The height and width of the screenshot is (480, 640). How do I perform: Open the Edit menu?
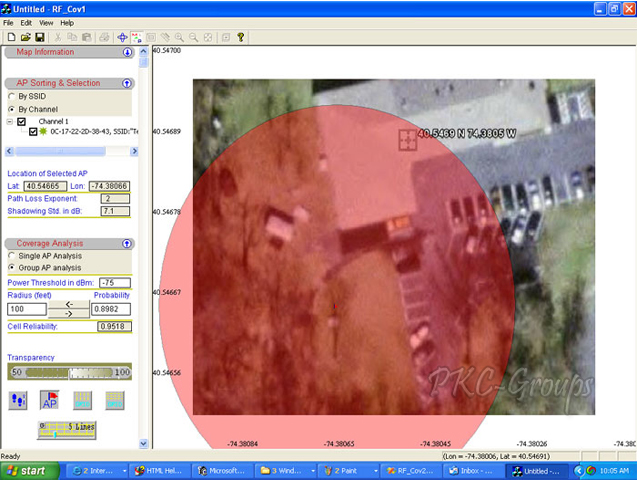[x=26, y=23]
